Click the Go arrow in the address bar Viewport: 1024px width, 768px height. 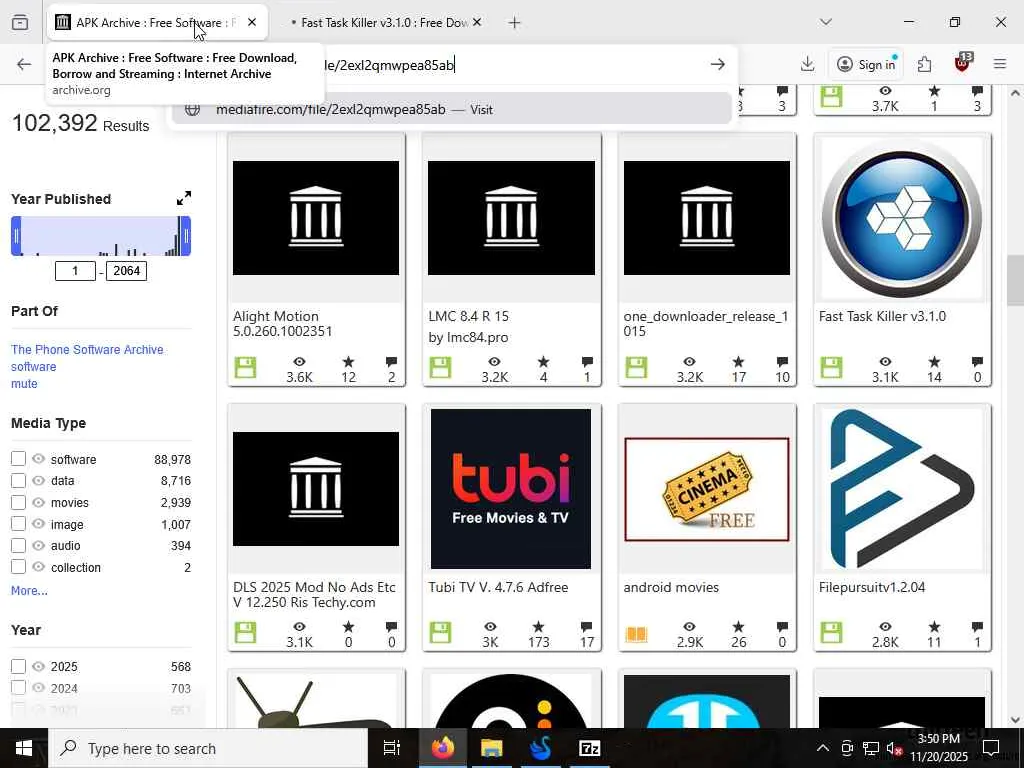(x=718, y=64)
